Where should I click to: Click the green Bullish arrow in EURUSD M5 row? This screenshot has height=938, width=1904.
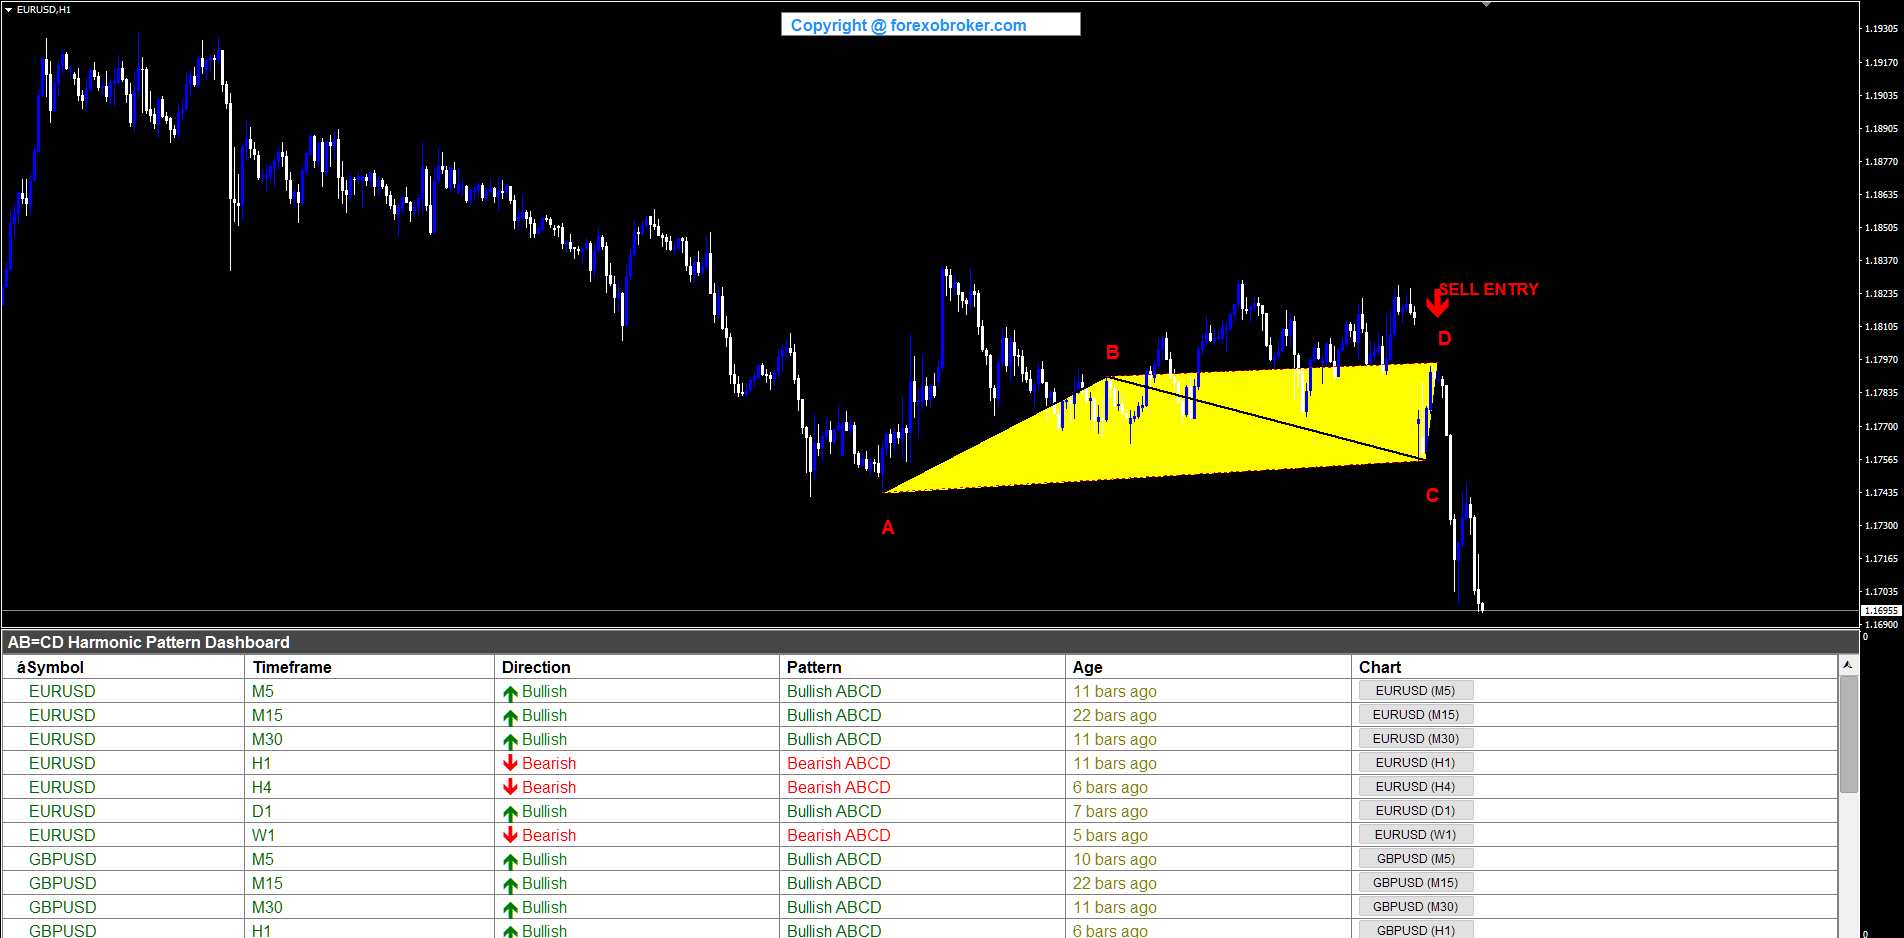(510, 692)
